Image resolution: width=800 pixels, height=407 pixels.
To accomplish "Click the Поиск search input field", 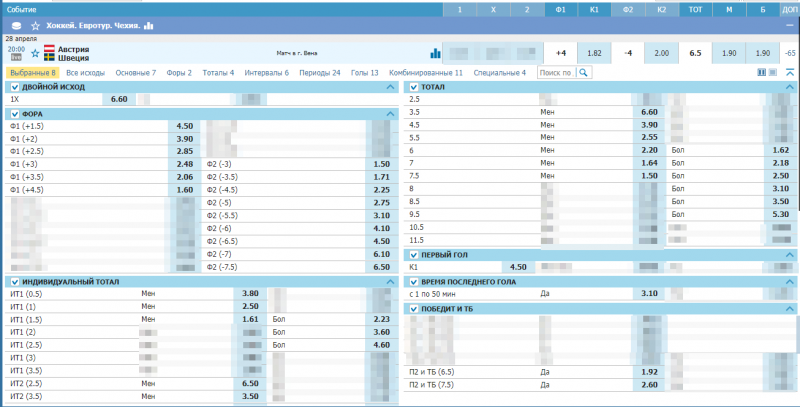I will click(x=555, y=73).
